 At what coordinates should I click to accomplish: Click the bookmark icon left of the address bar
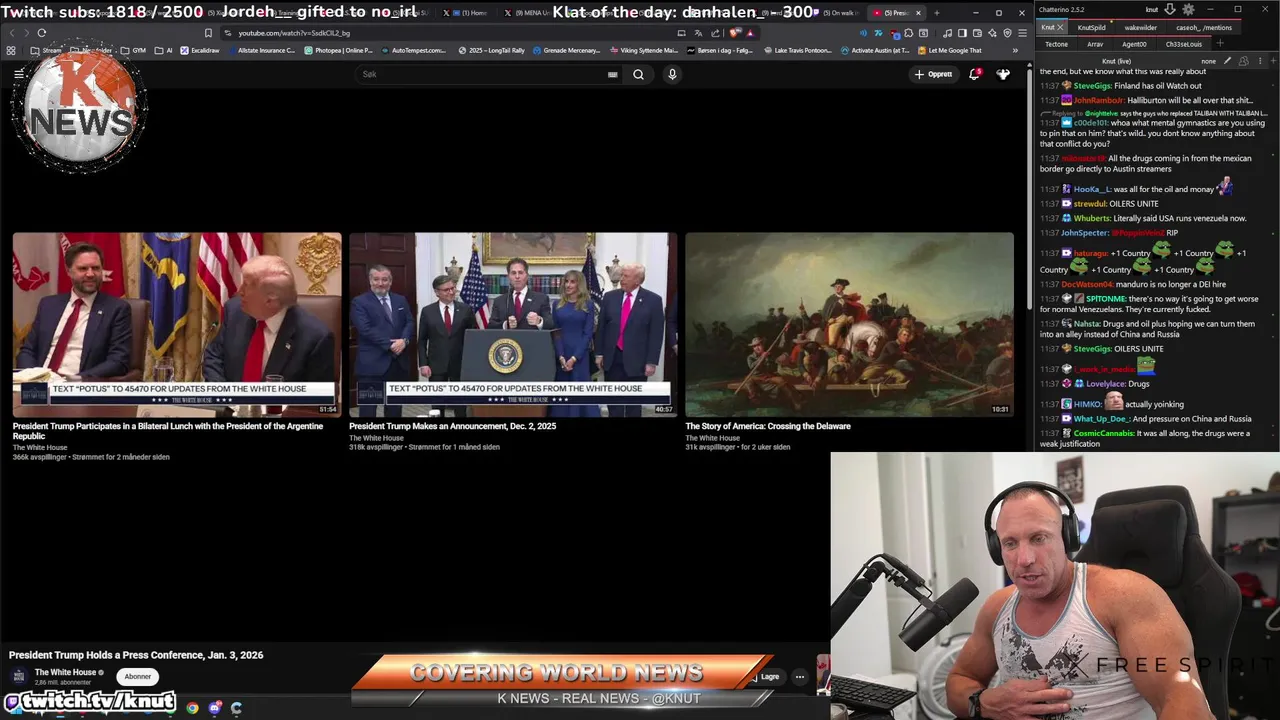[208, 33]
